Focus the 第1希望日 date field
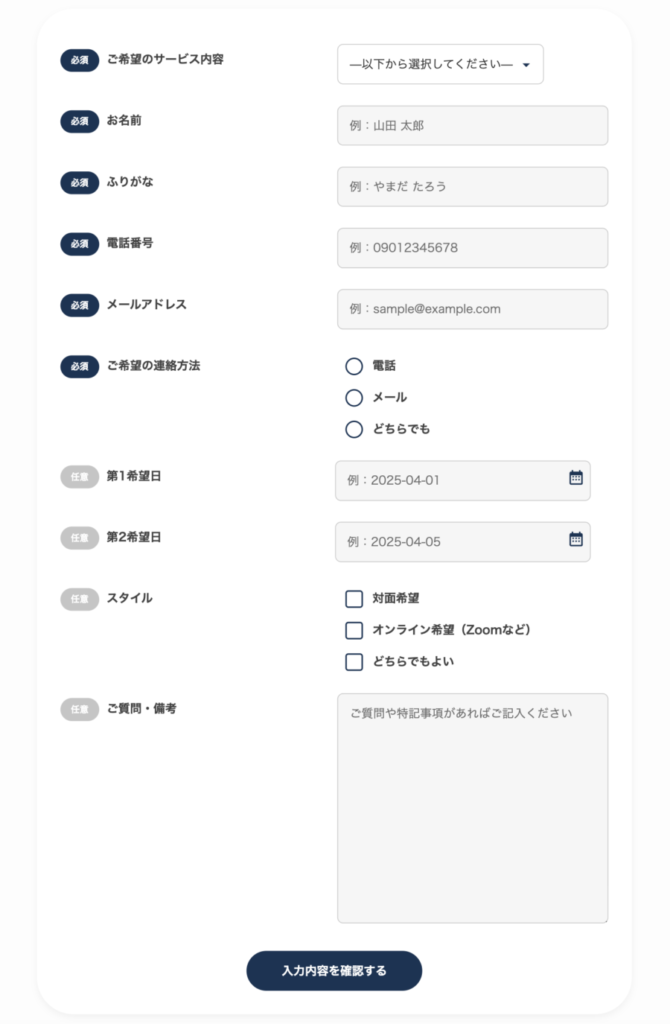Screen dimensions: 670x1024 (462, 481)
